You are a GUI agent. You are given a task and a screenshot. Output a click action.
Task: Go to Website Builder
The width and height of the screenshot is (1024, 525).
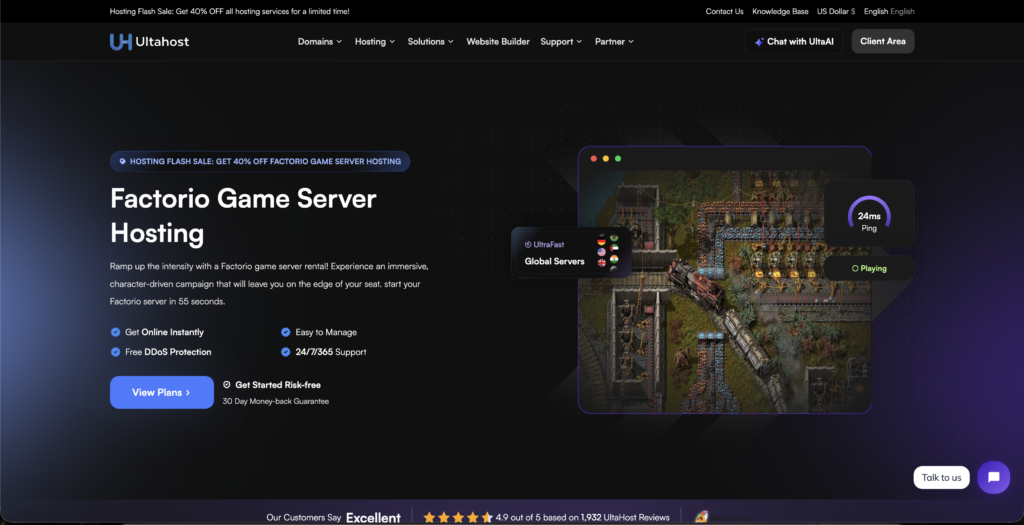(x=498, y=41)
